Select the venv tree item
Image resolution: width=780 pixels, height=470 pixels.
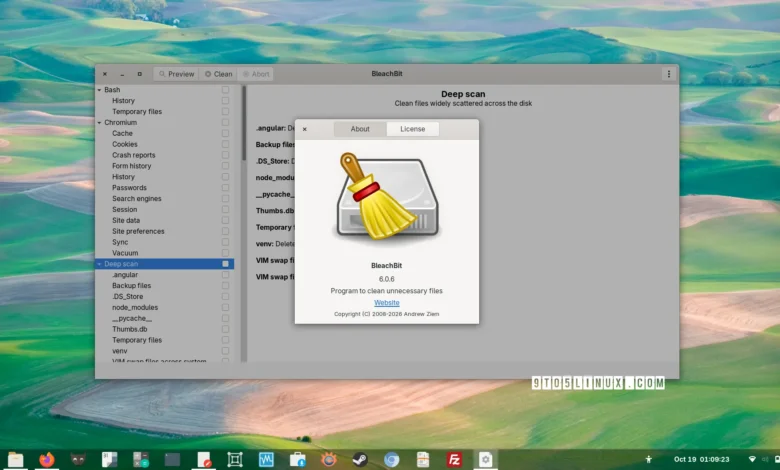[x=119, y=351]
